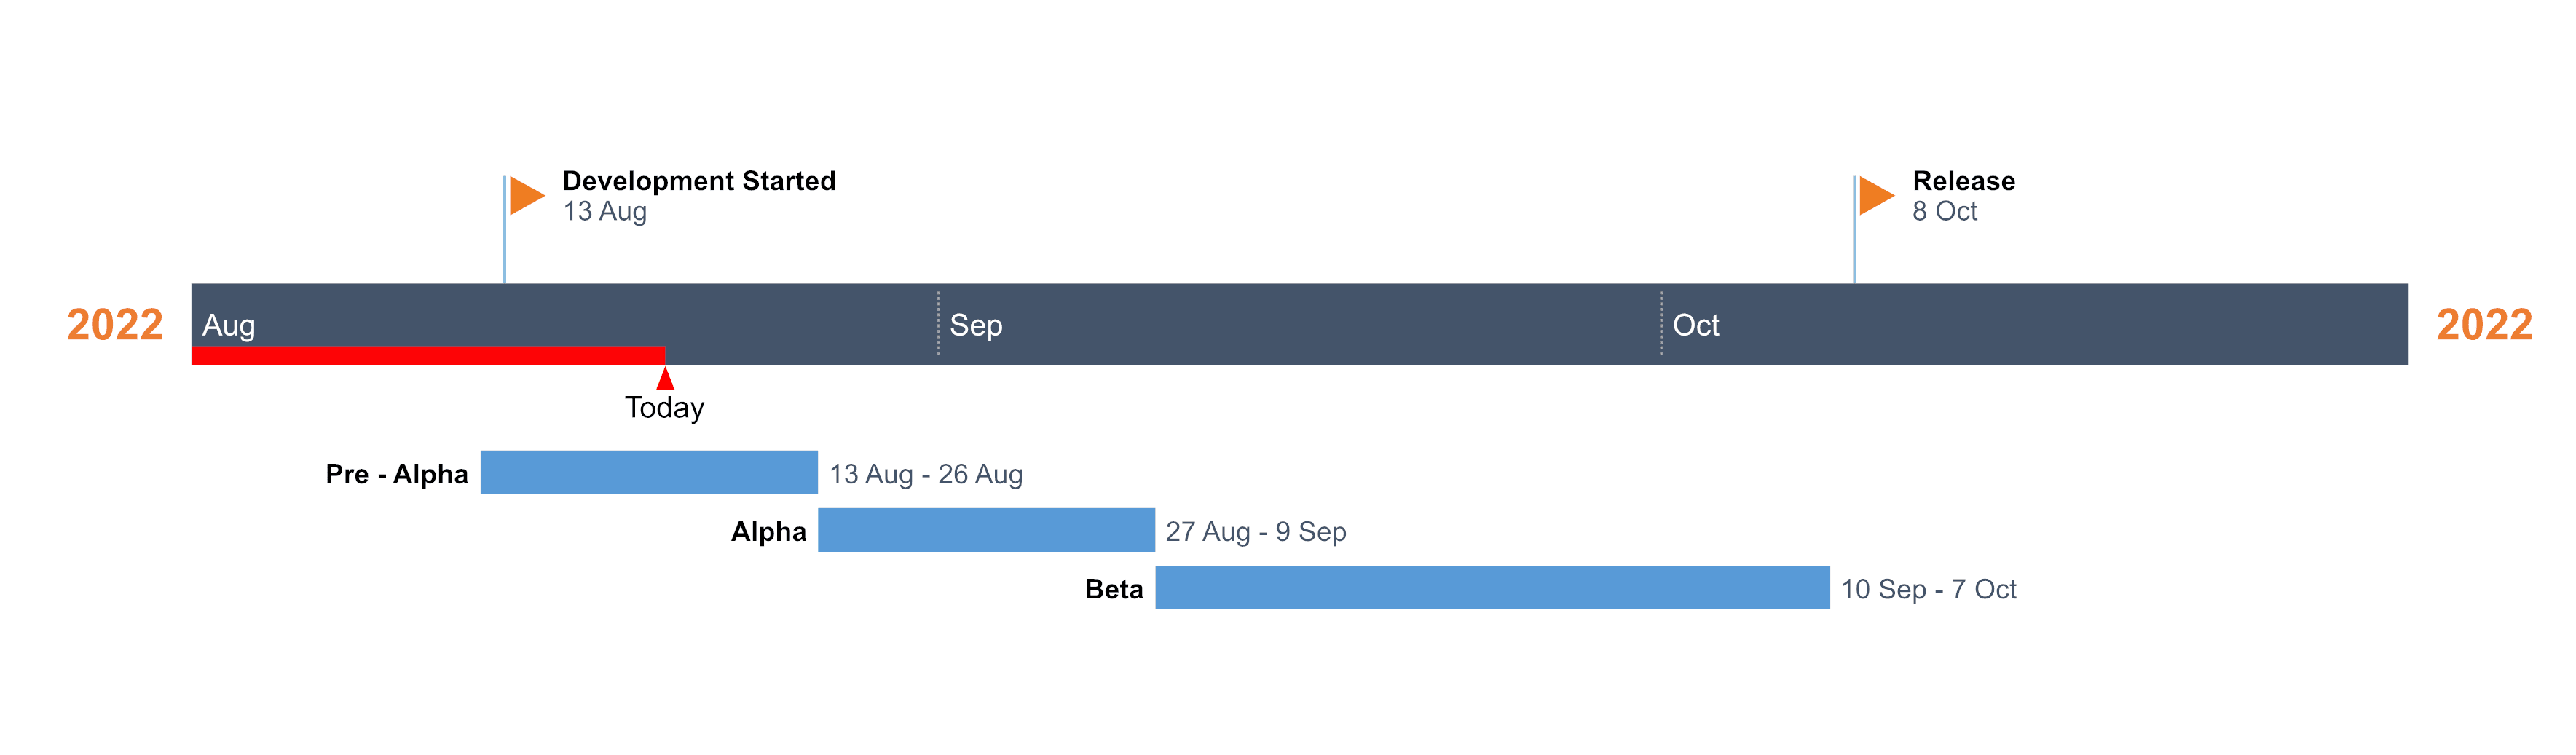Click the left orange 2022 year label
The image size is (2576, 755).
point(115,325)
